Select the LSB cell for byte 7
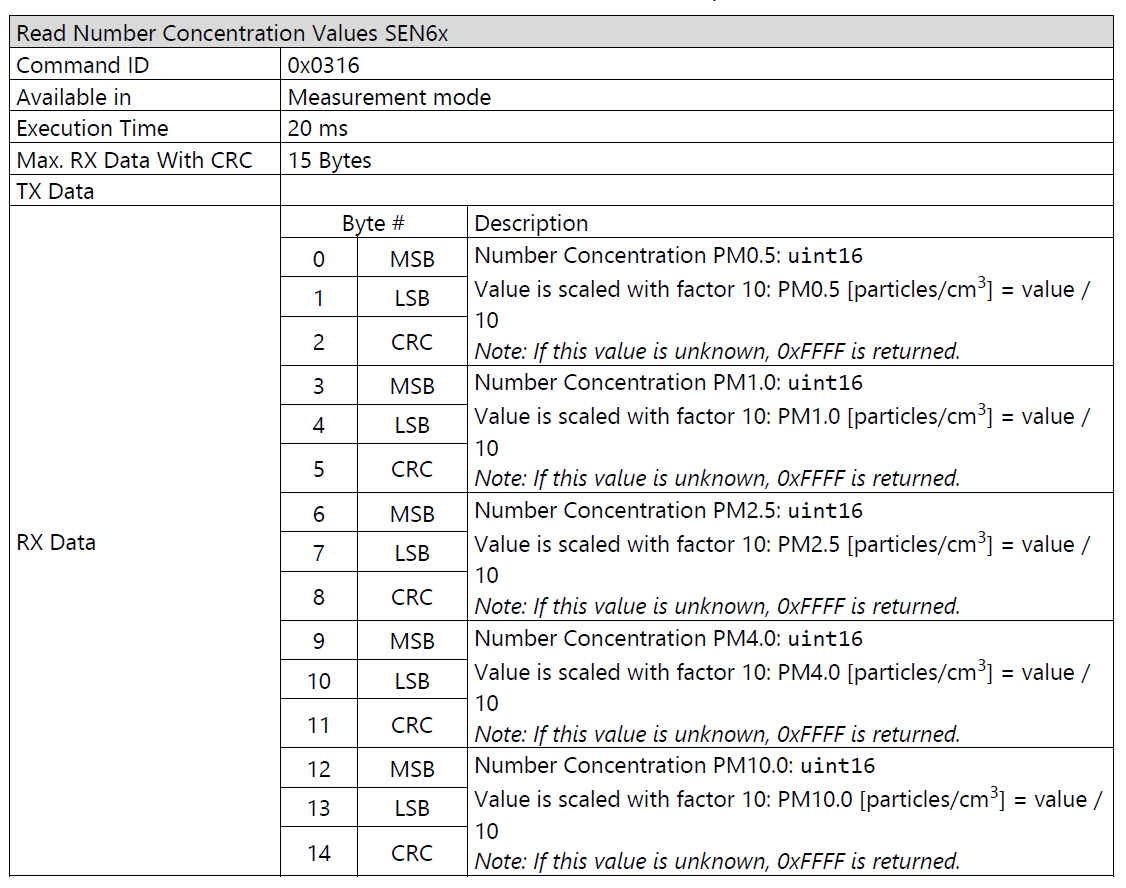The image size is (1126, 888). (412, 553)
